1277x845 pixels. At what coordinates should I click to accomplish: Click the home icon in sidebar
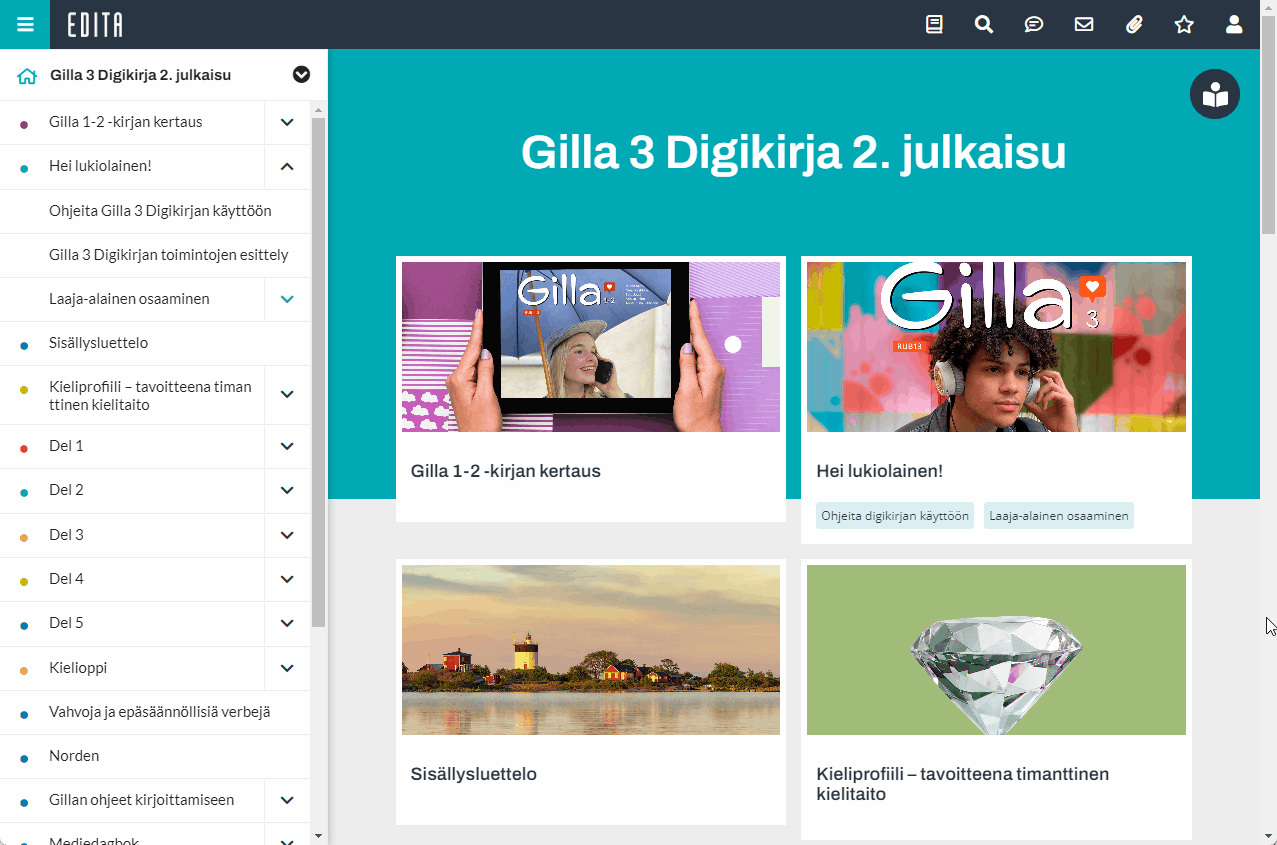coord(27,75)
